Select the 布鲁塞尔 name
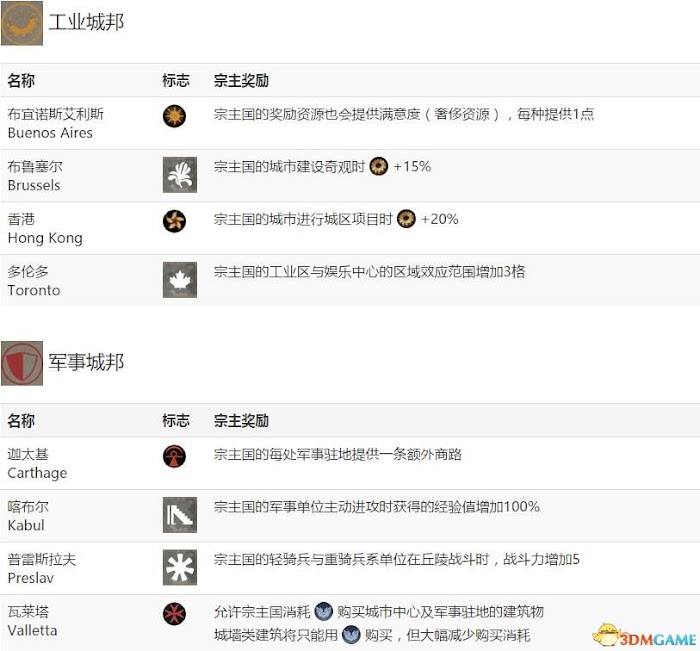Viewport: 700px width, 651px height. pos(35,167)
